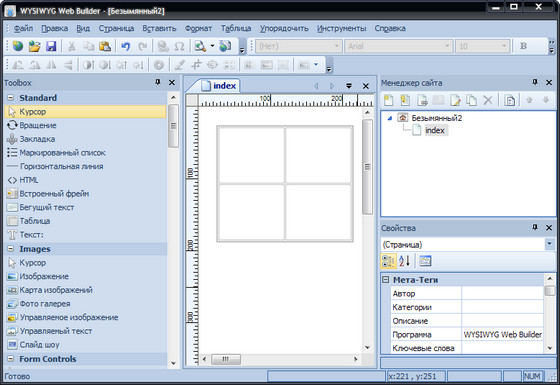This screenshot has height=385, width=560.
Task: Open the Правка menu
Action: pyautogui.click(x=54, y=28)
